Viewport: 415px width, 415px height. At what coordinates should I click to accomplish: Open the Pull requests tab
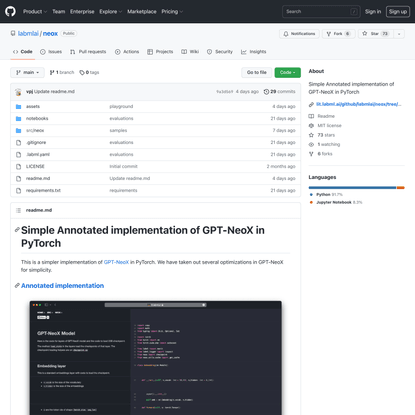pyautogui.click(x=88, y=52)
